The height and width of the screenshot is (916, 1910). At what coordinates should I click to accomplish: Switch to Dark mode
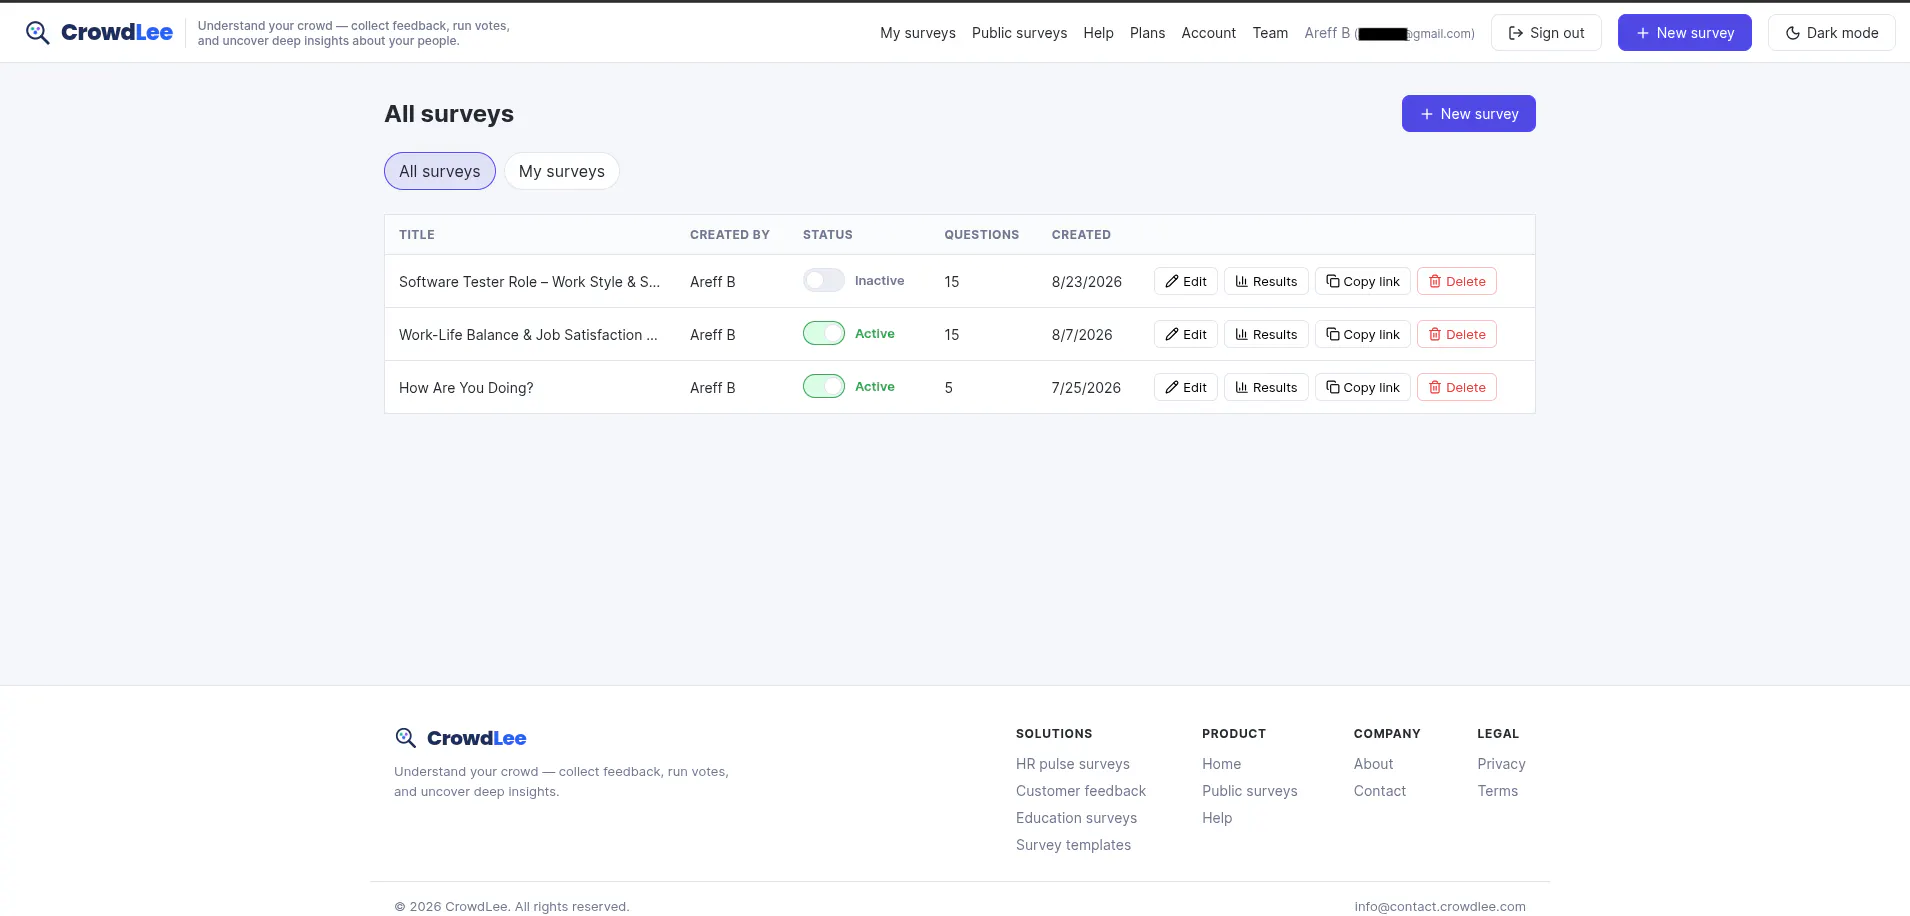tap(1832, 33)
